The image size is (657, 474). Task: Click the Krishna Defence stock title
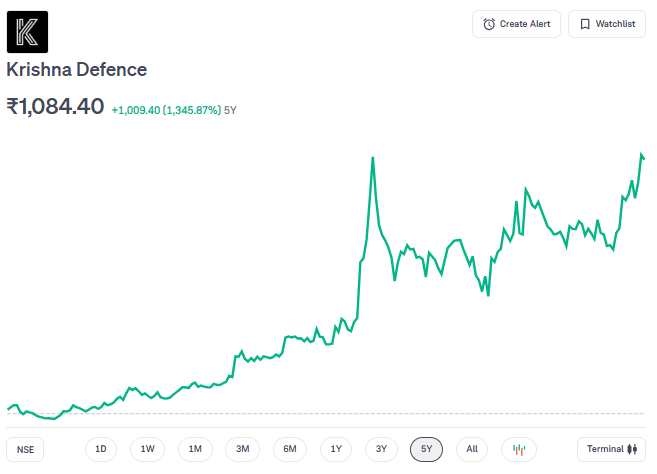click(x=77, y=70)
